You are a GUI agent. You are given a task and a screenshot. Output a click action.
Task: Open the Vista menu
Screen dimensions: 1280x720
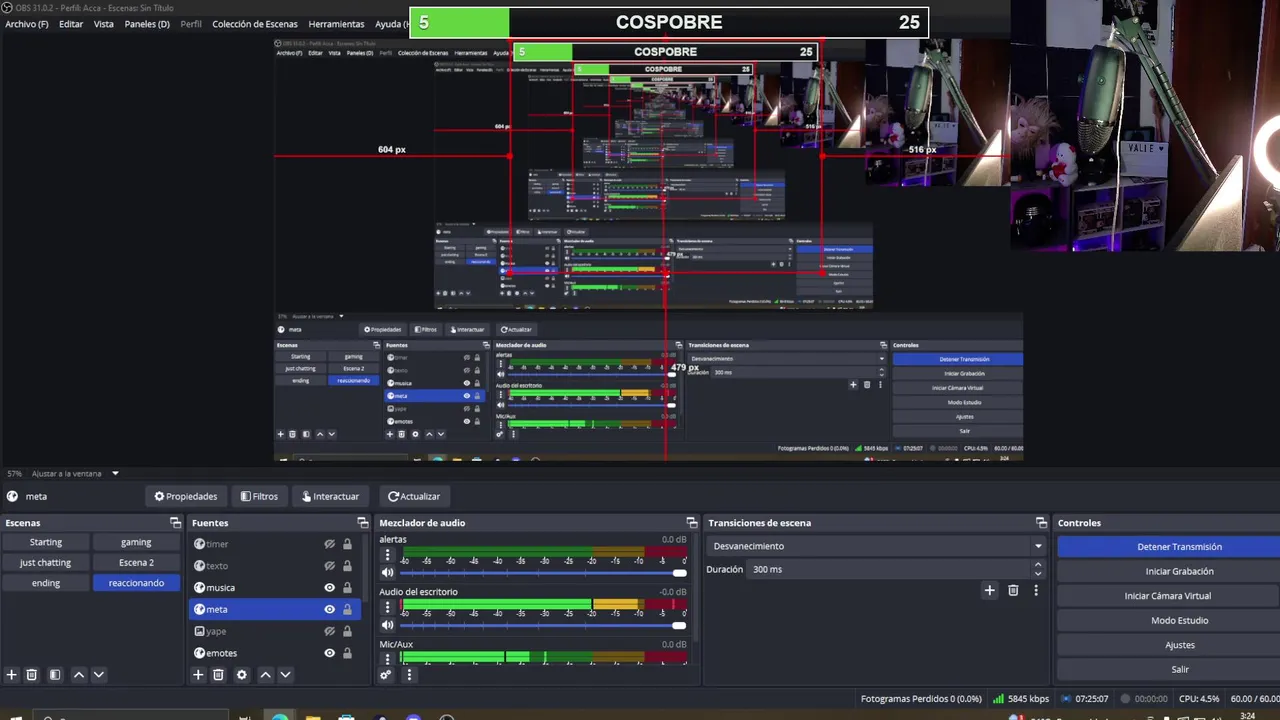pos(104,24)
